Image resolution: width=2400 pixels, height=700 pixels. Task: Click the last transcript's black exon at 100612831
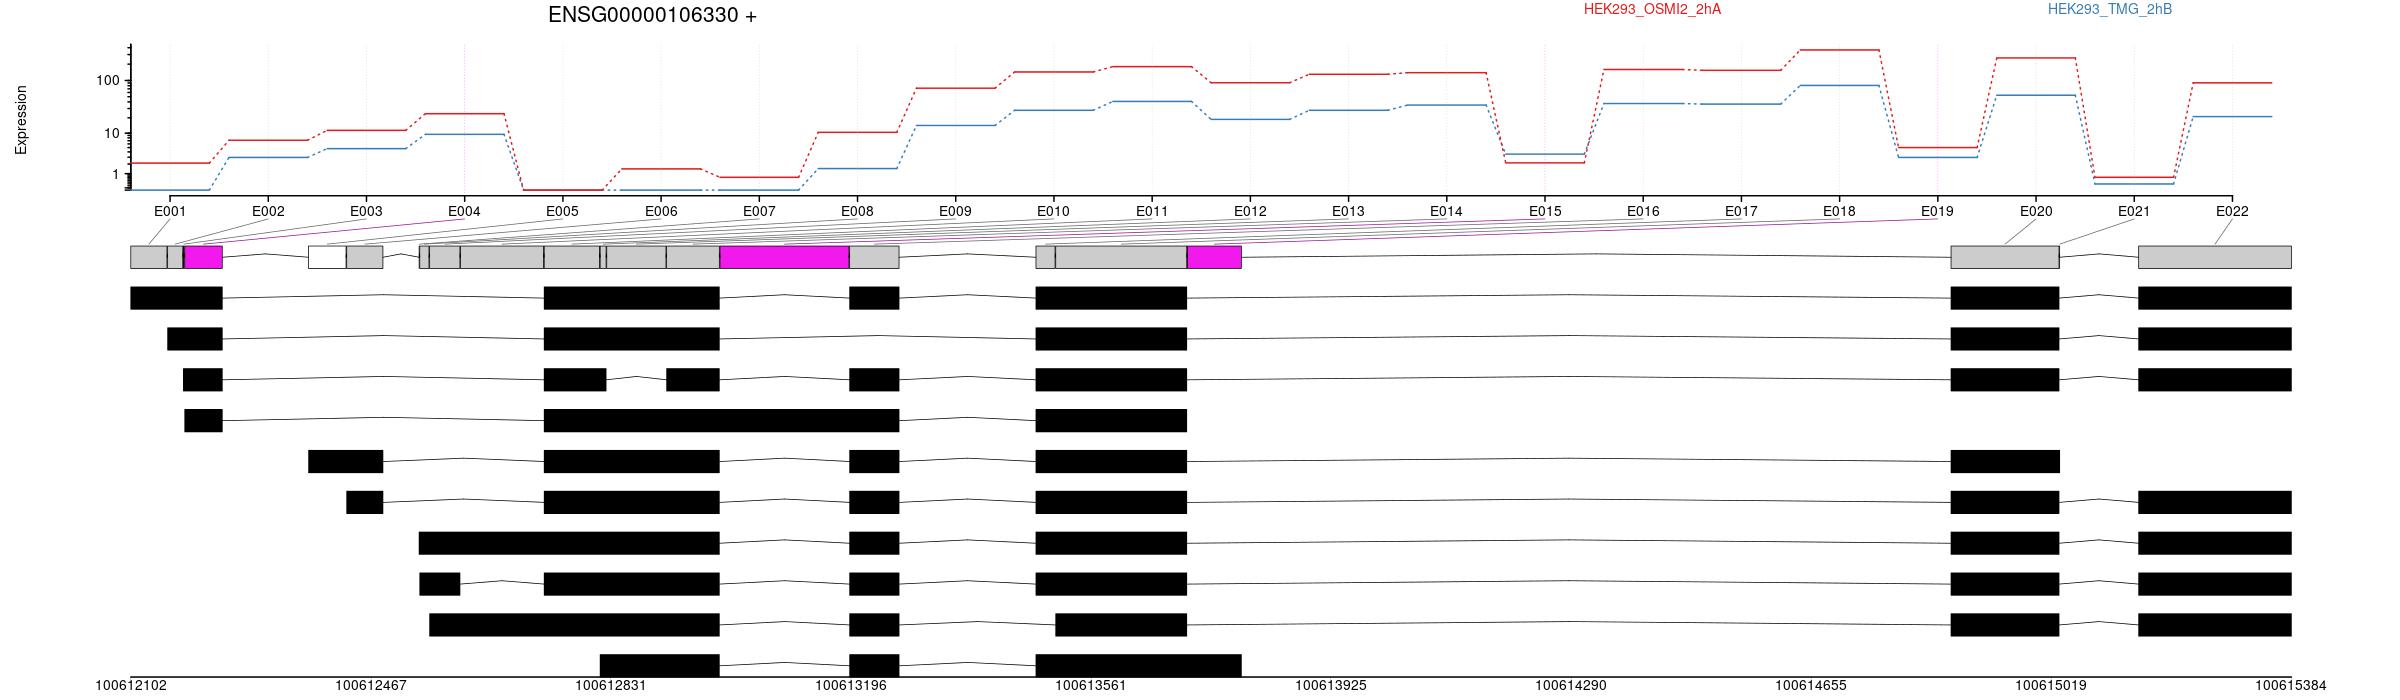(x=659, y=665)
